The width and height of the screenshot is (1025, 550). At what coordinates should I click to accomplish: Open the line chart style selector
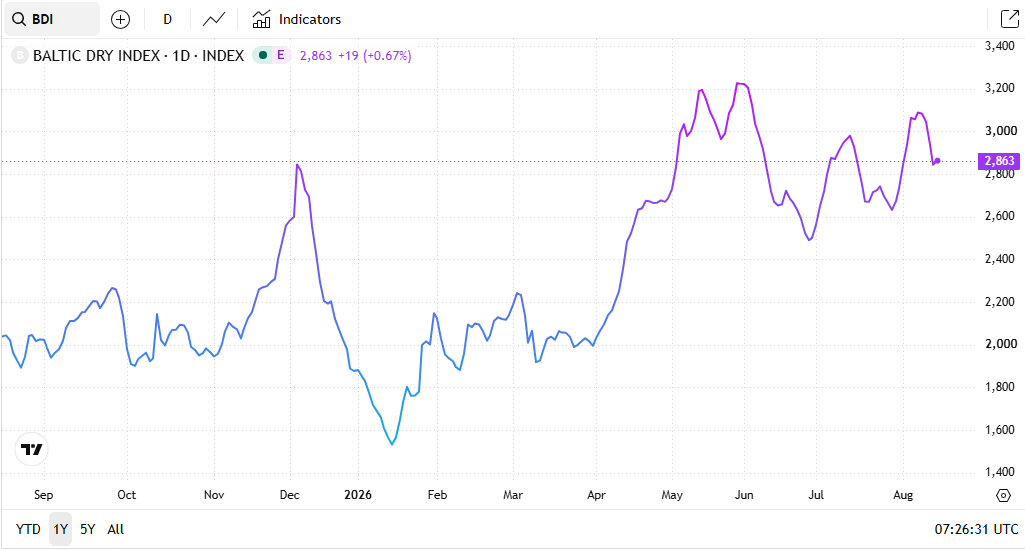214,20
